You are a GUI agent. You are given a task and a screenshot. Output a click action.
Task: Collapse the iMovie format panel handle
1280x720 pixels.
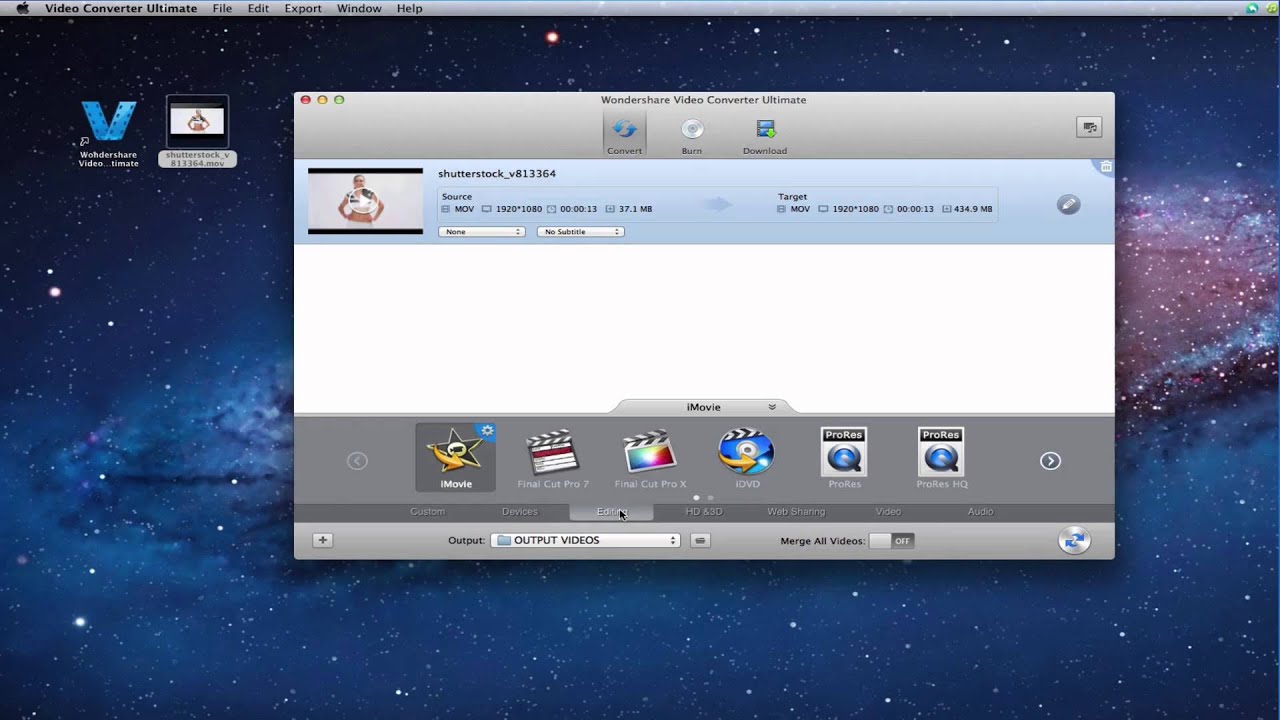pyautogui.click(x=704, y=407)
